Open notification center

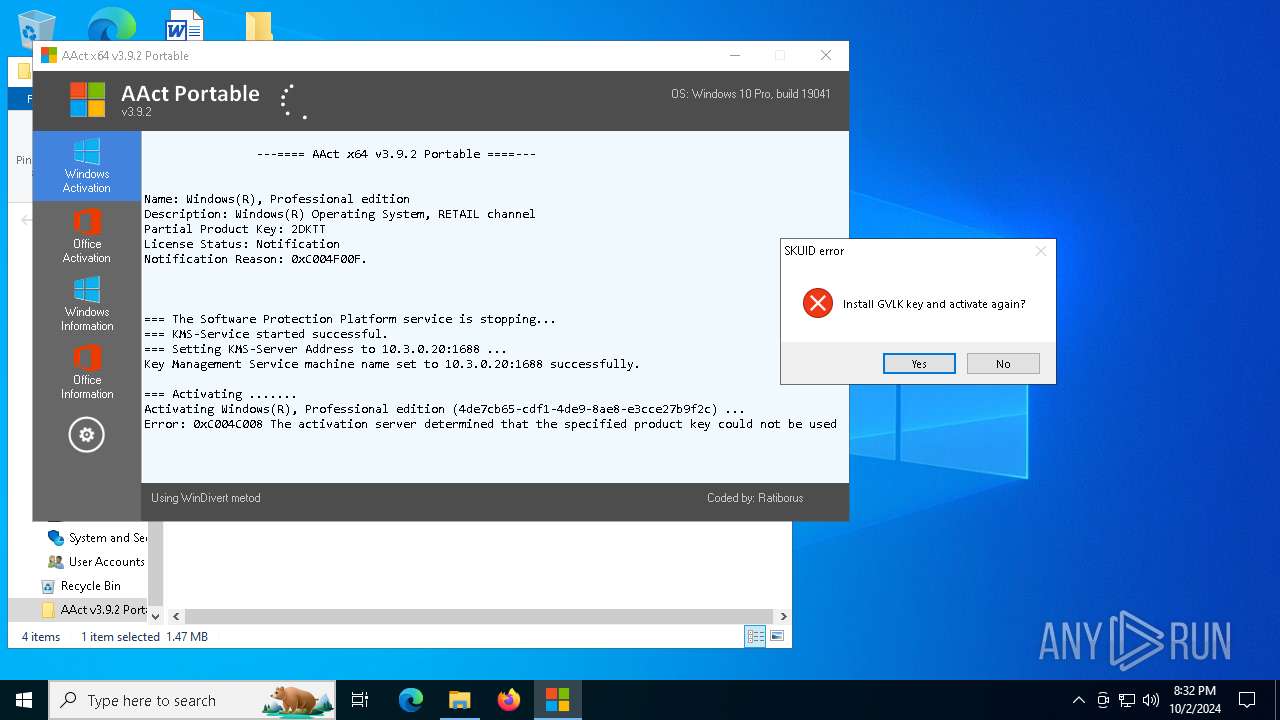[x=1247, y=700]
